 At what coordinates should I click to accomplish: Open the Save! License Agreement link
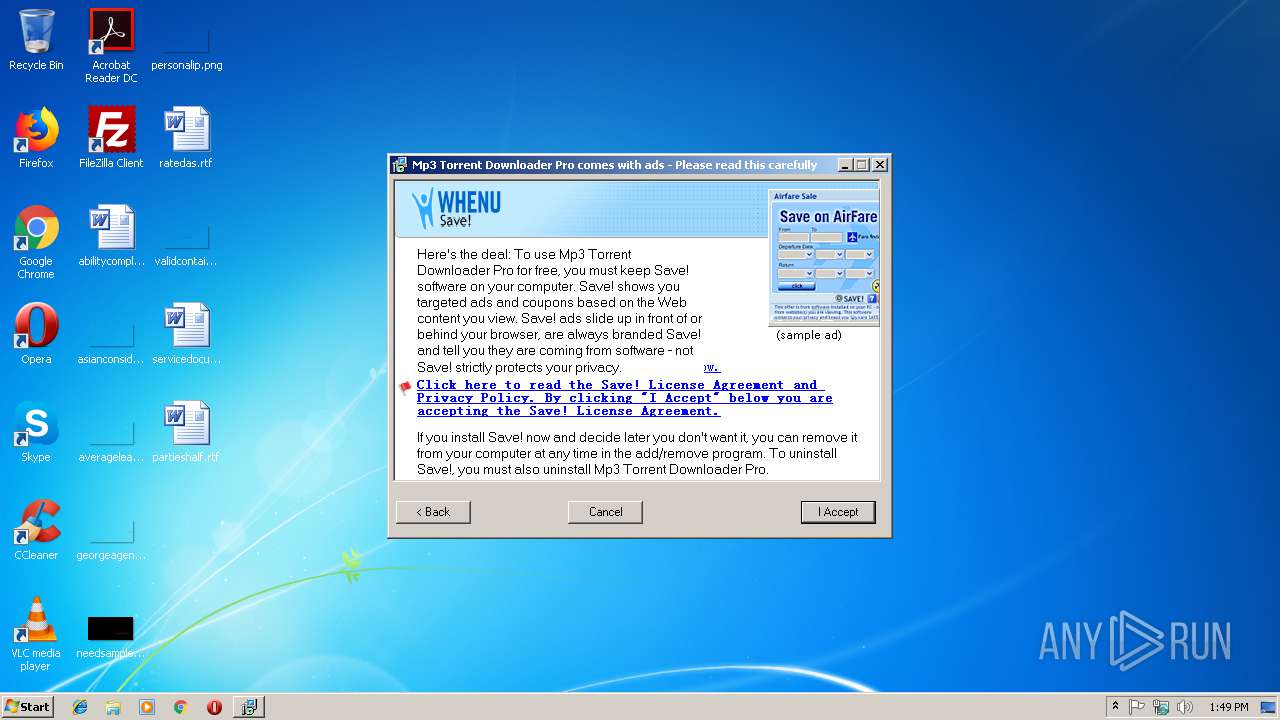624,398
